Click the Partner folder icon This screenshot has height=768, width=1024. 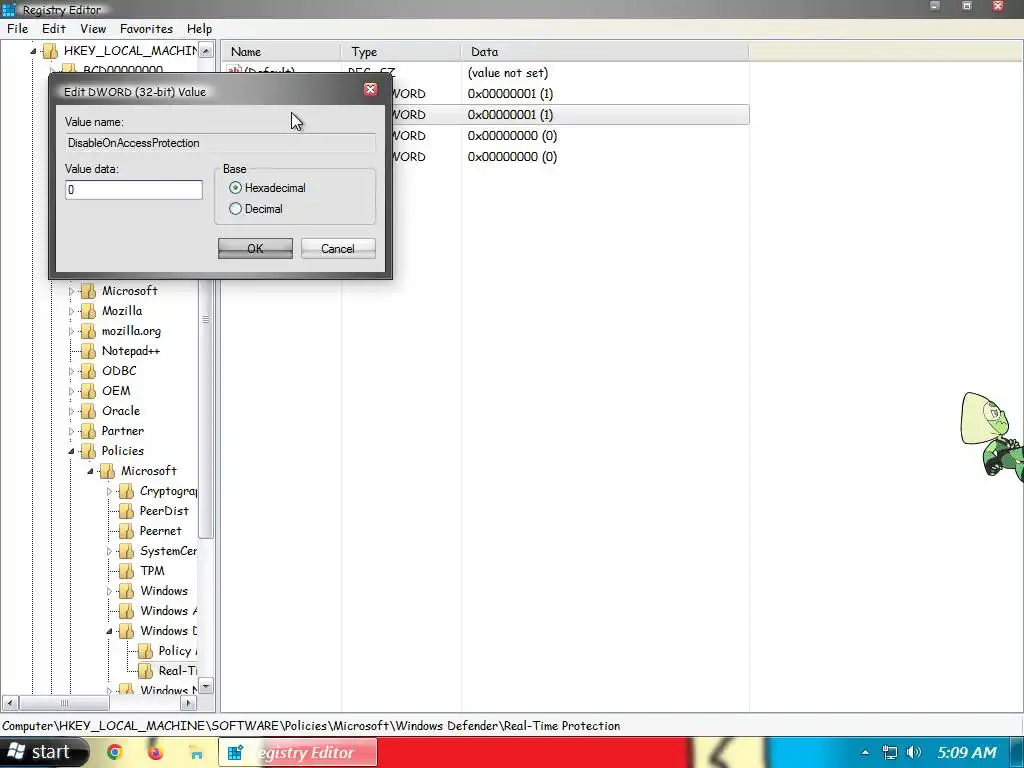click(x=88, y=432)
